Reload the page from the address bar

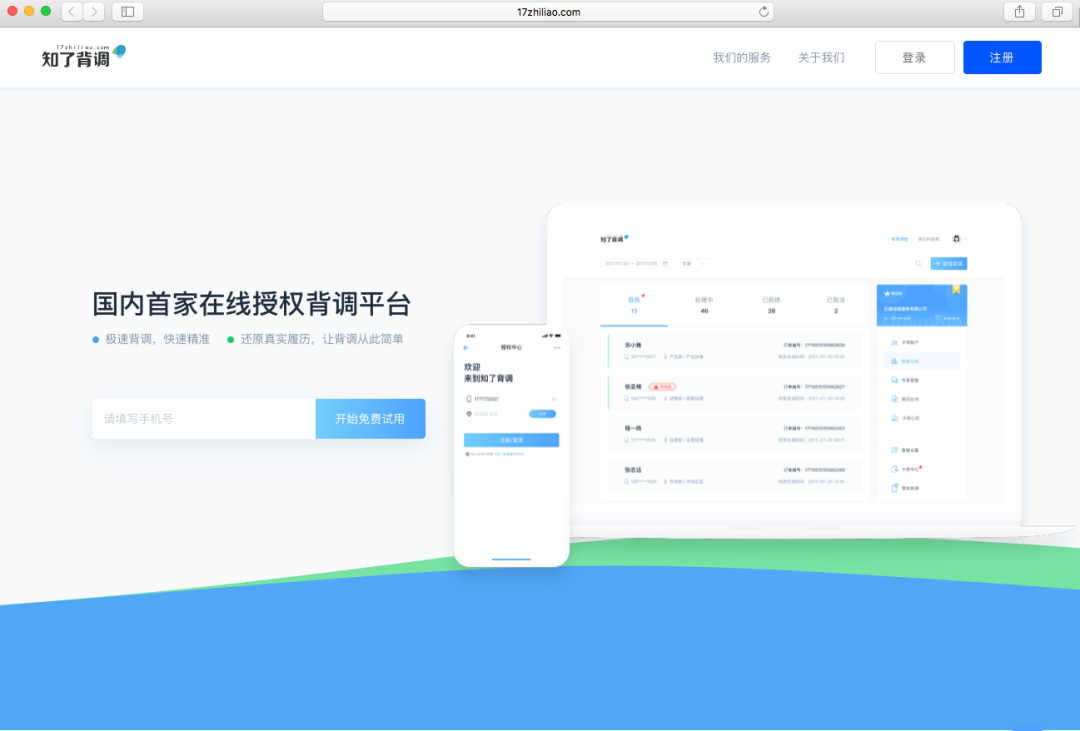click(x=764, y=12)
